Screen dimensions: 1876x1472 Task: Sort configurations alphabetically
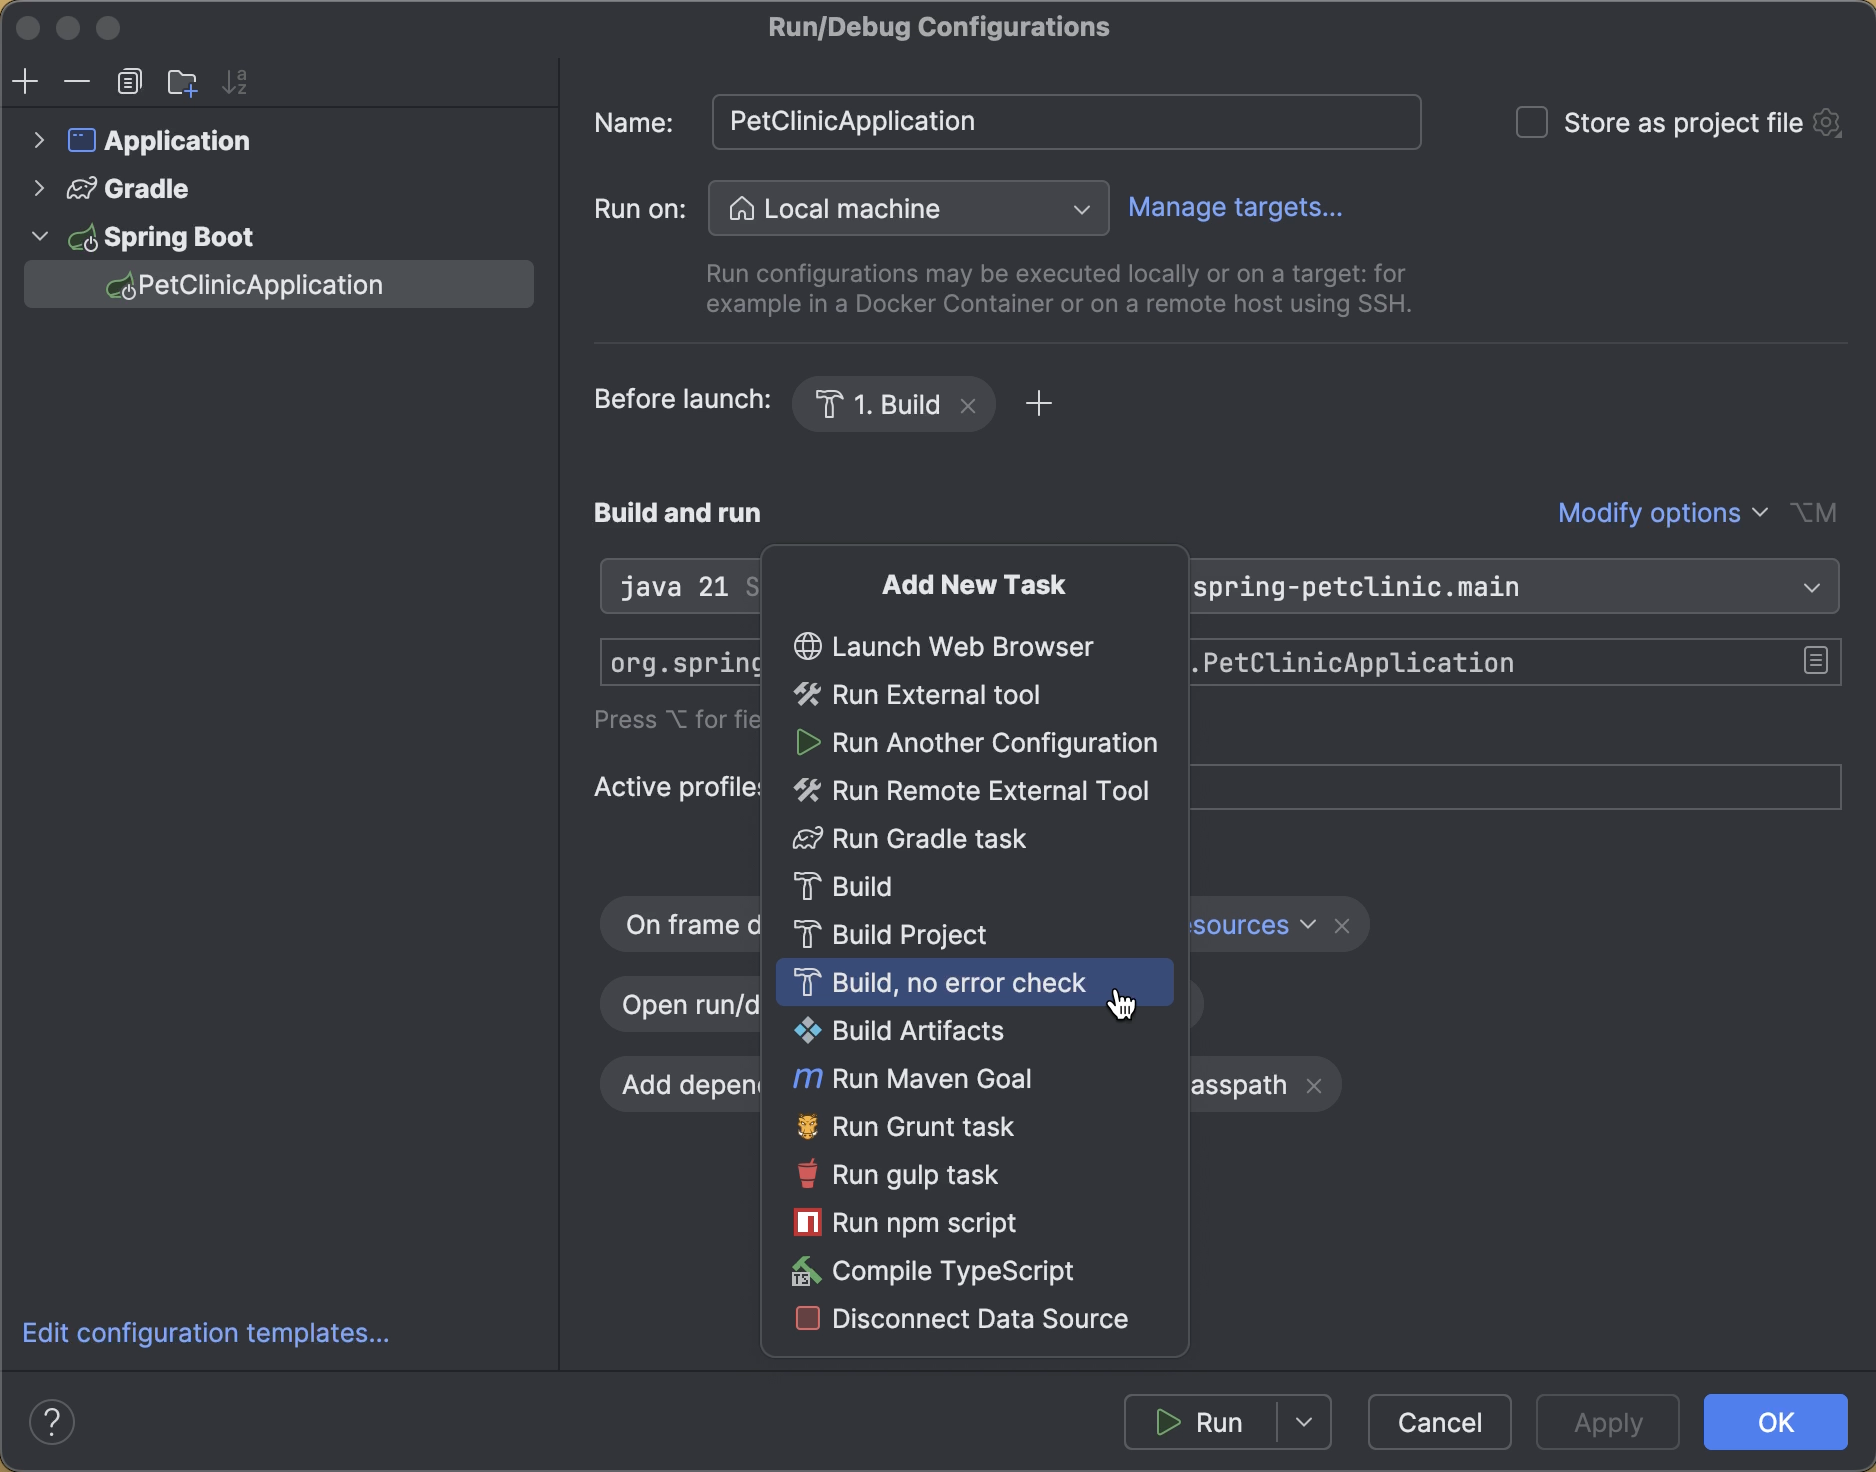pos(235,81)
